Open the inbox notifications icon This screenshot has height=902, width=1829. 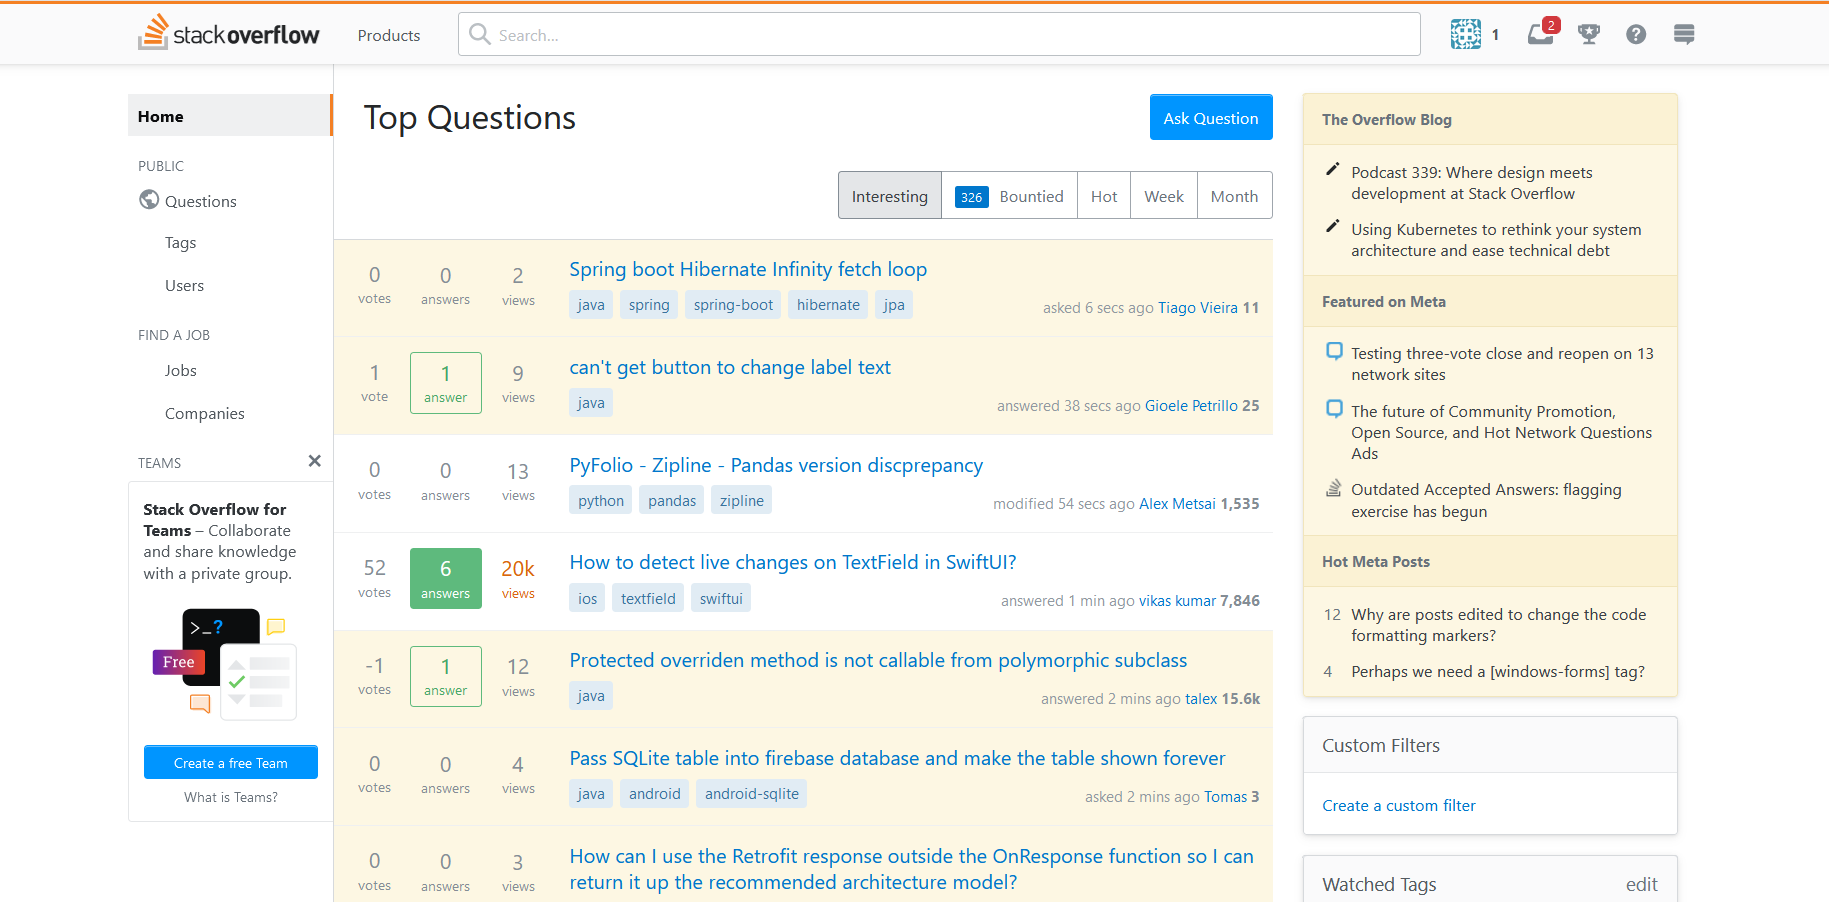click(1540, 34)
